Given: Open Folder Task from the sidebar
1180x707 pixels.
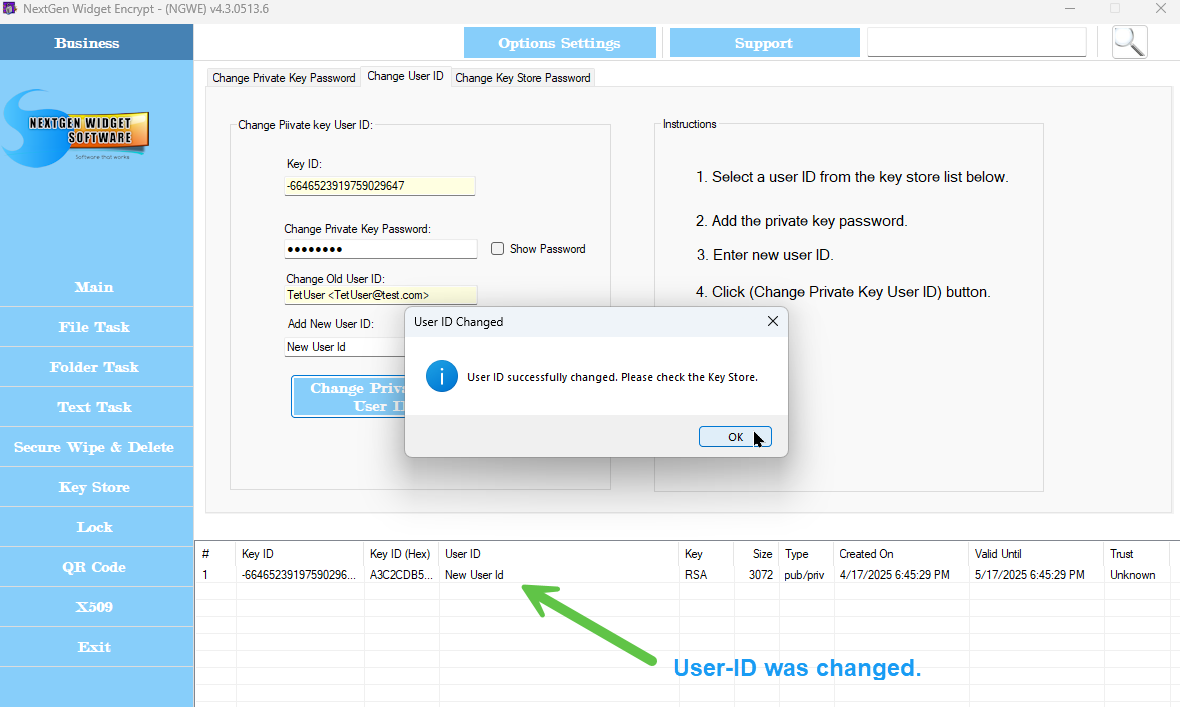Looking at the screenshot, I should tap(95, 367).
